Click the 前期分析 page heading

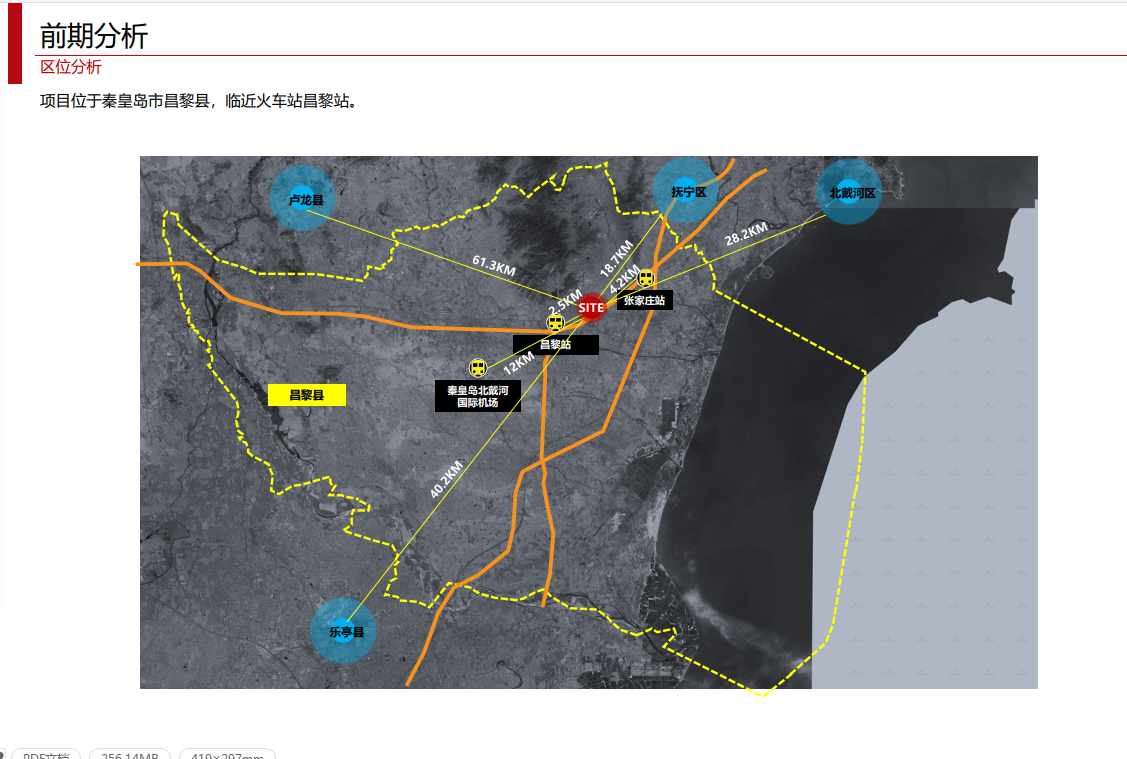(94, 36)
